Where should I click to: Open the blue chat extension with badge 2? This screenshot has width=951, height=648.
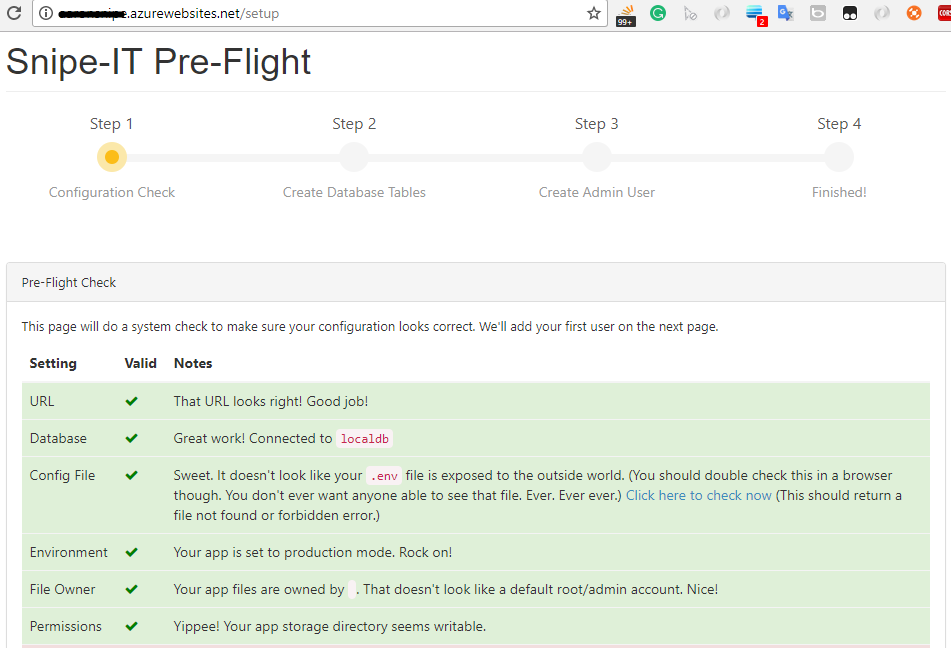(x=756, y=15)
